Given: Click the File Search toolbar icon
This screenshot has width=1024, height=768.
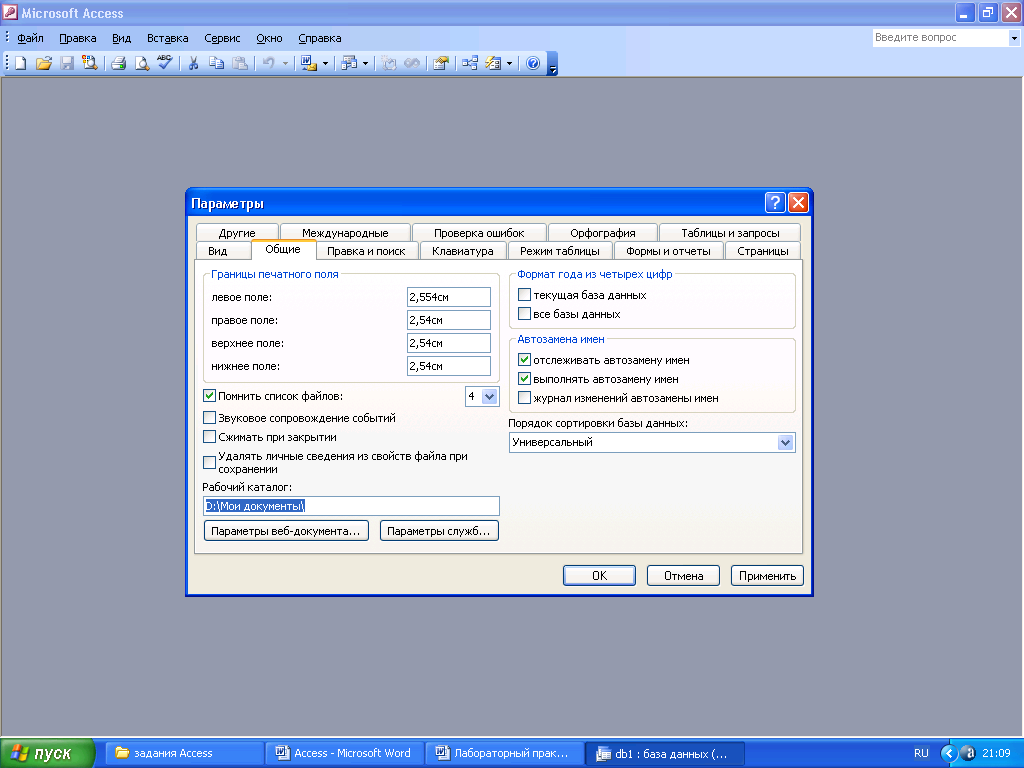Looking at the screenshot, I should (x=89, y=63).
